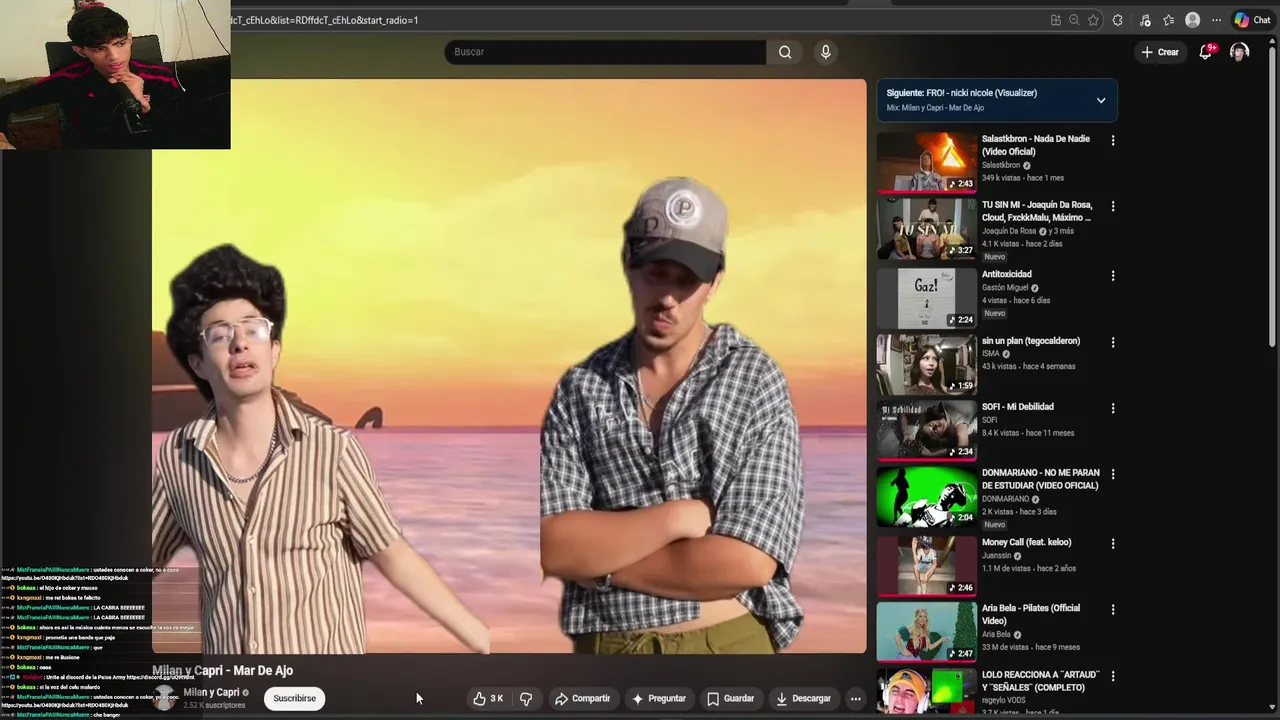Open apps grid icon in address bar
The height and width of the screenshot is (720, 1280).
[1056, 20]
